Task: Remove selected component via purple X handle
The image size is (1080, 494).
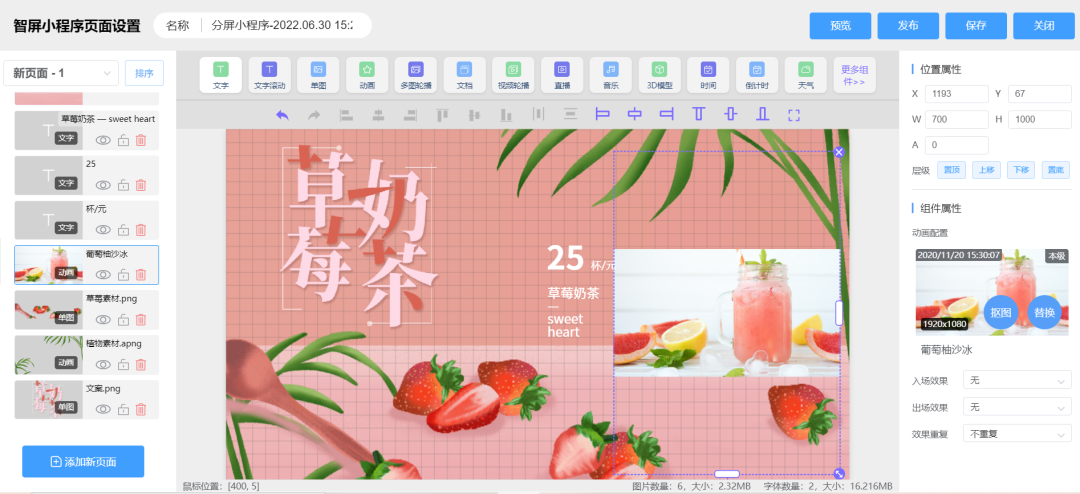Action: pos(839,152)
